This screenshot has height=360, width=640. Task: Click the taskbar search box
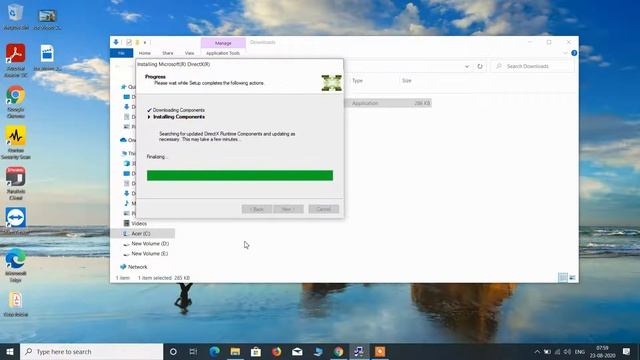click(x=91, y=351)
